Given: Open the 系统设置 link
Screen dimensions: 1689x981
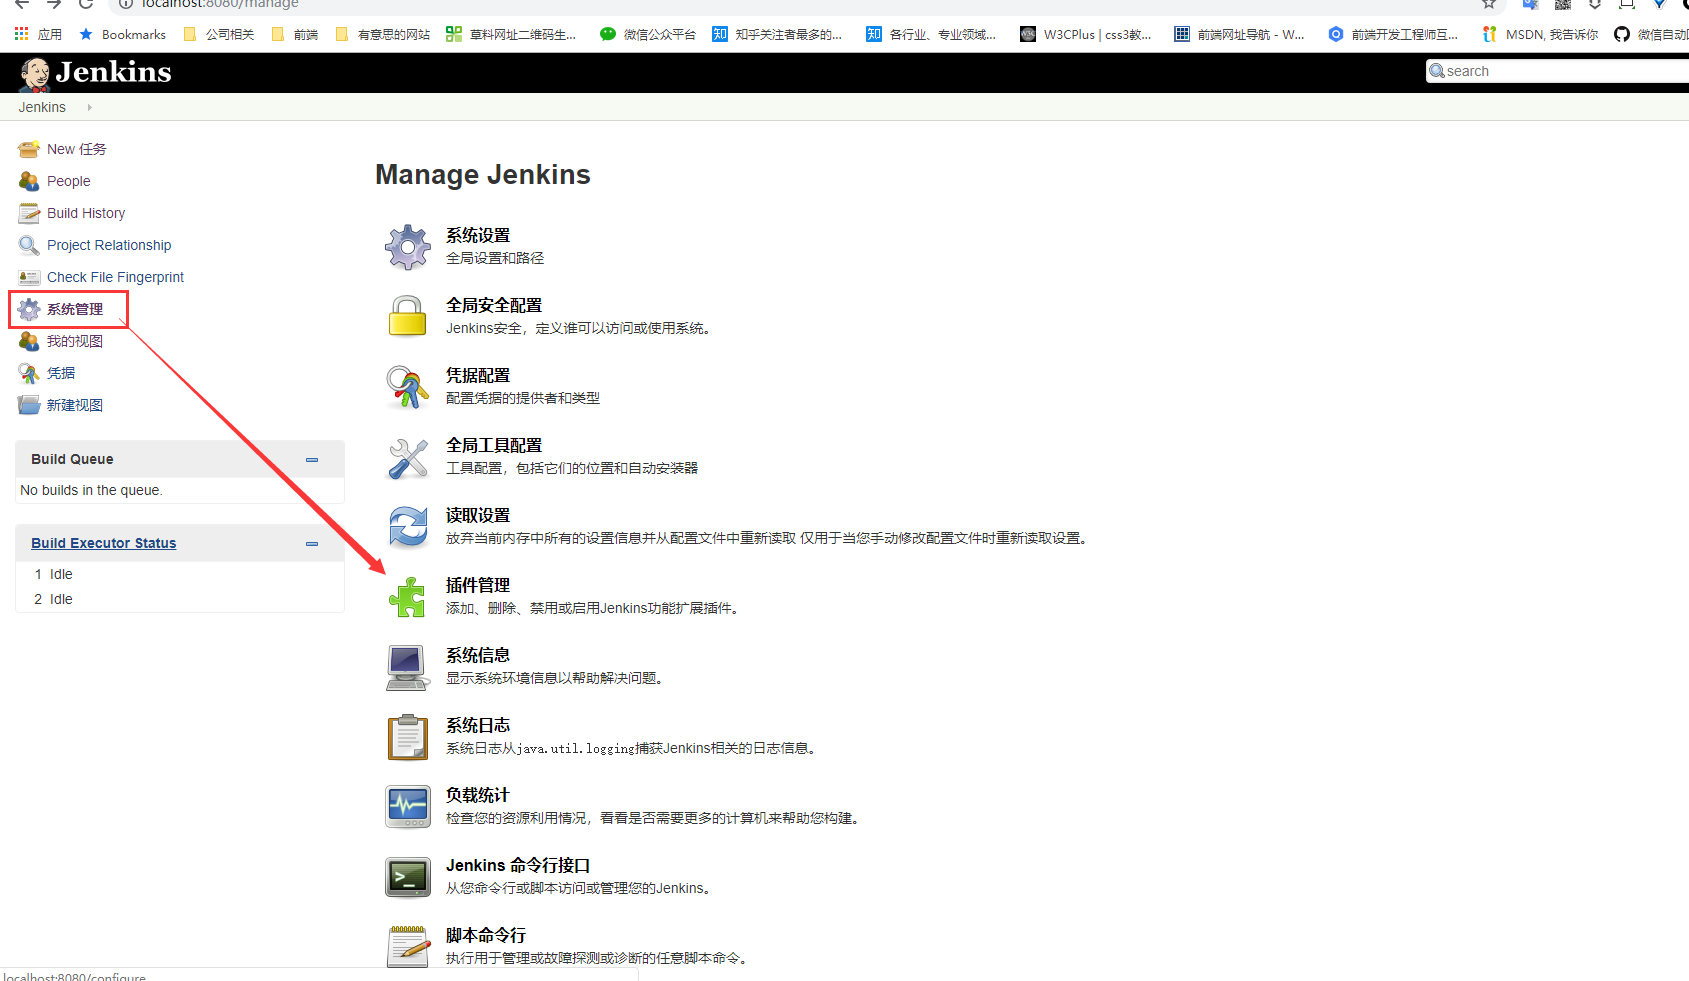Looking at the screenshot, I should pos(478,235).
